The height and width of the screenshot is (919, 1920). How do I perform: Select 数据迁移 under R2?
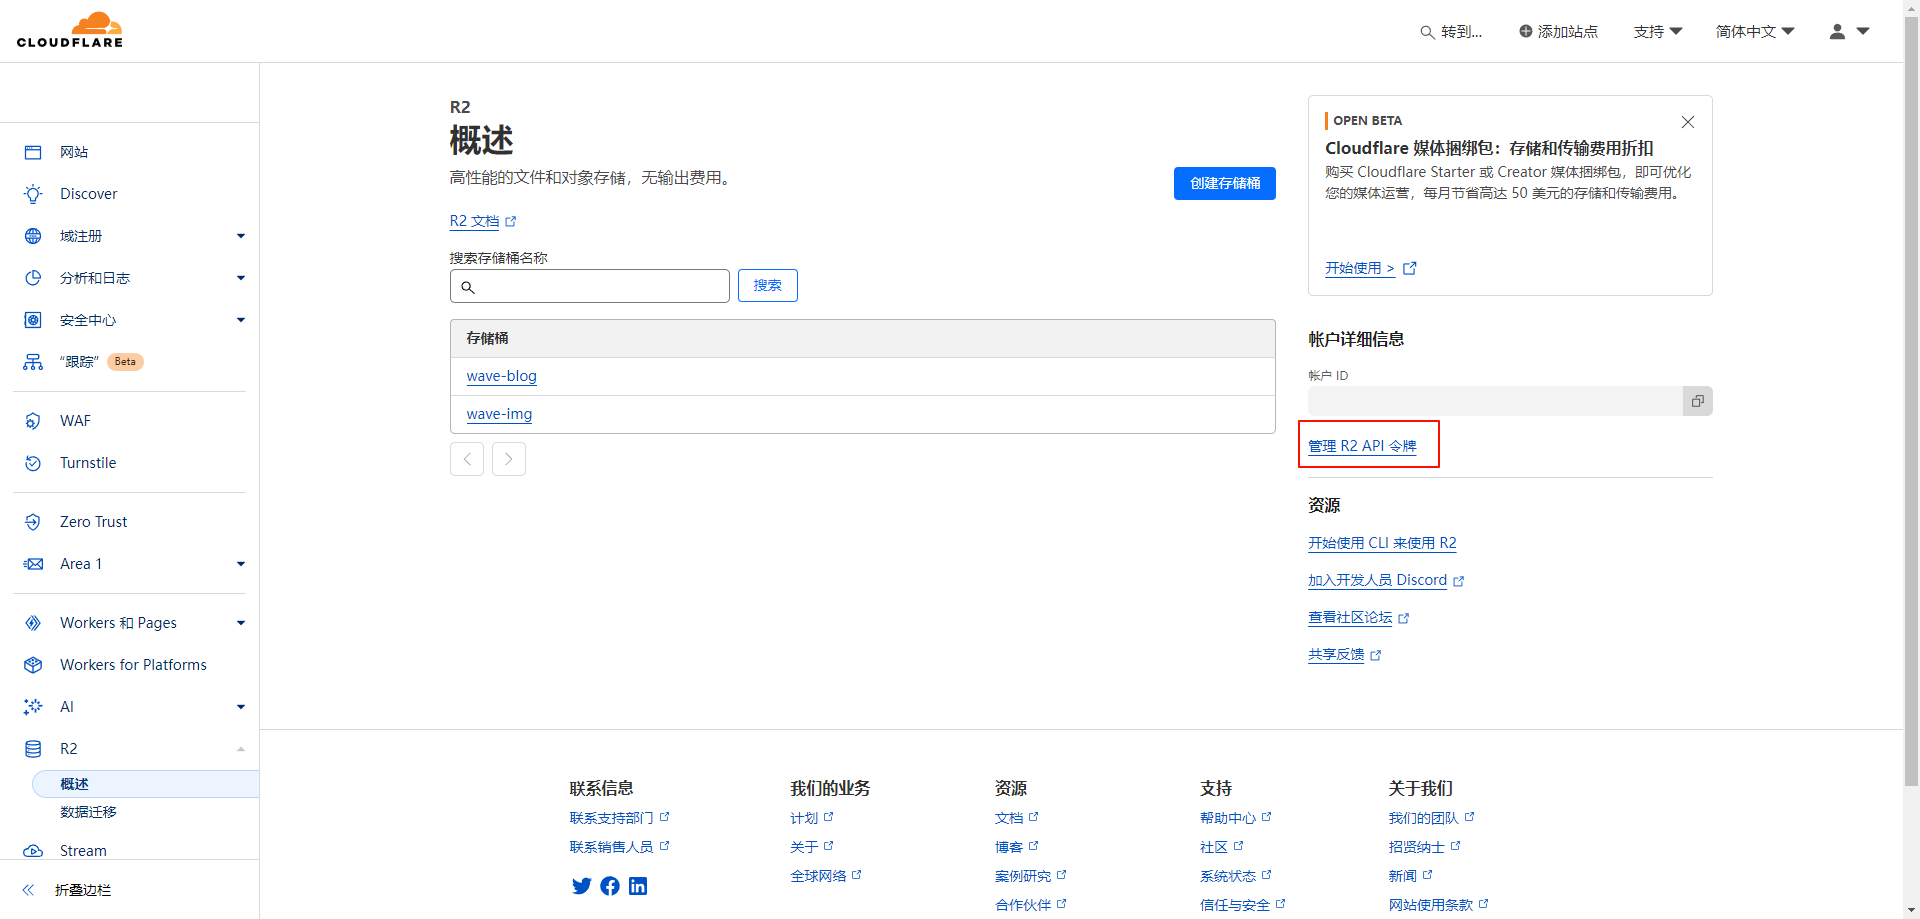[88, 812]
